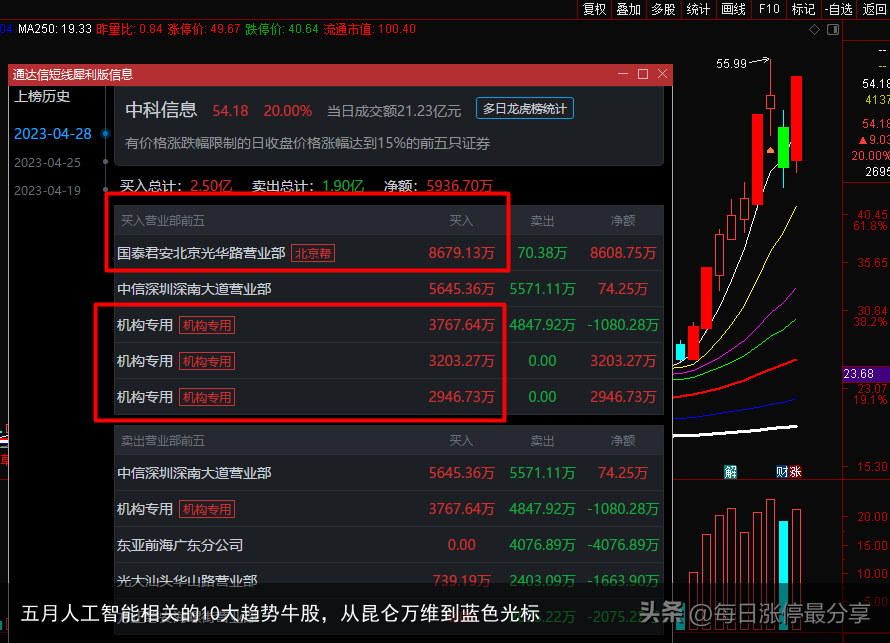Toggle the side panel layout icon
This screenshot has height=643, width=890.
click(x=833, y=30)
